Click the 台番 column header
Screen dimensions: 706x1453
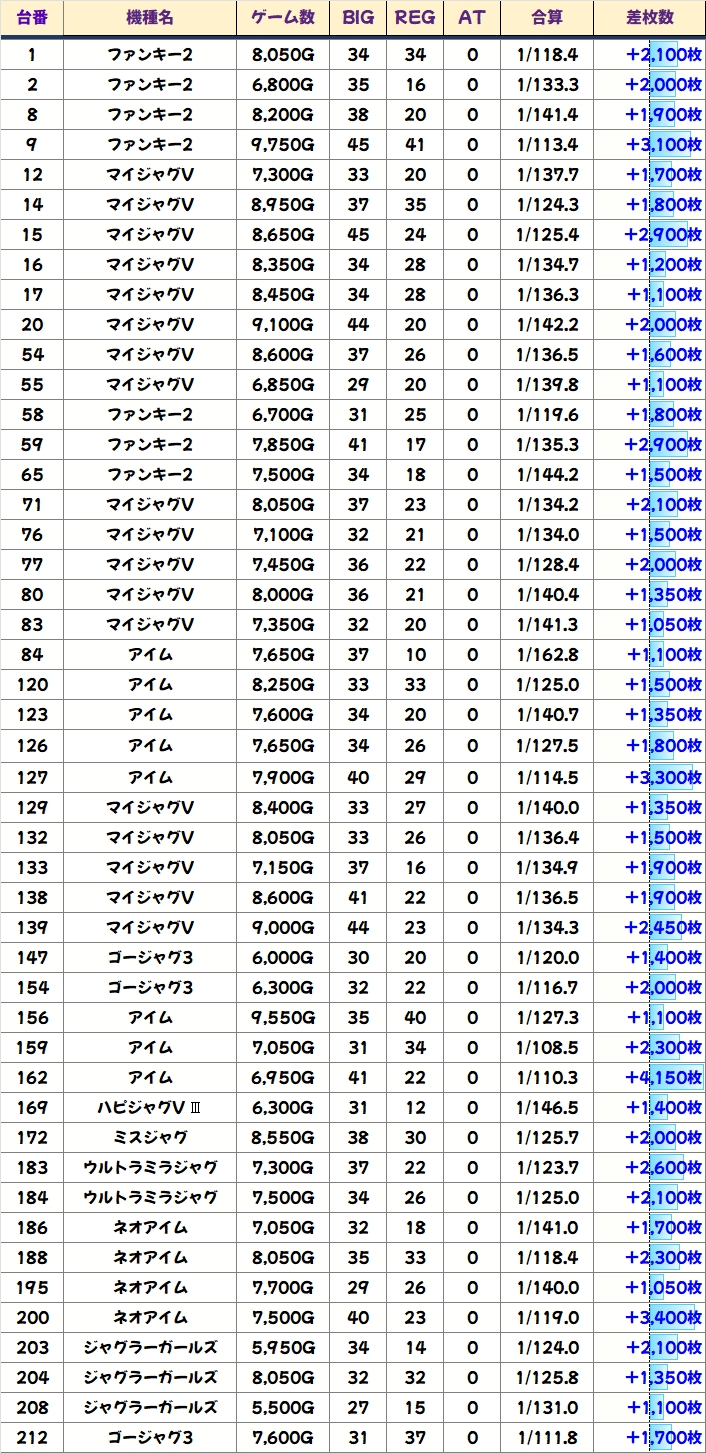[x=32, y=18]
